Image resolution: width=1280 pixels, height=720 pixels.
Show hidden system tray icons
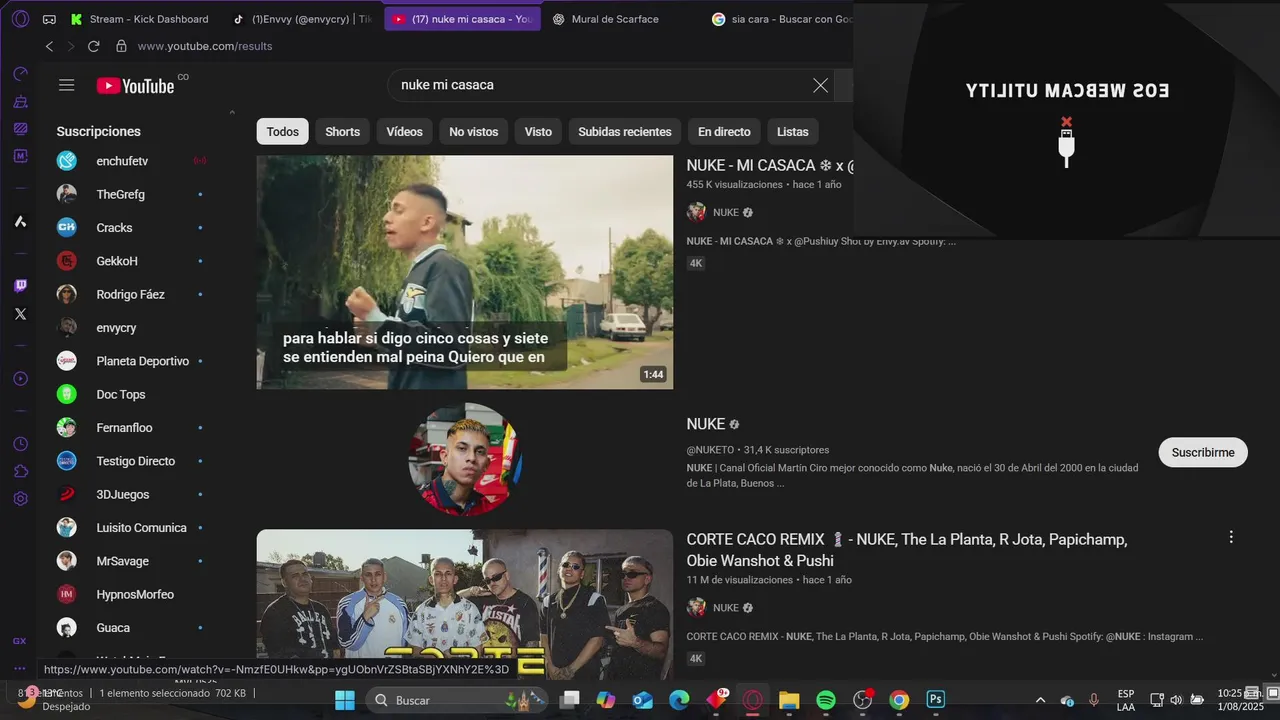(x=1040, y=700)
